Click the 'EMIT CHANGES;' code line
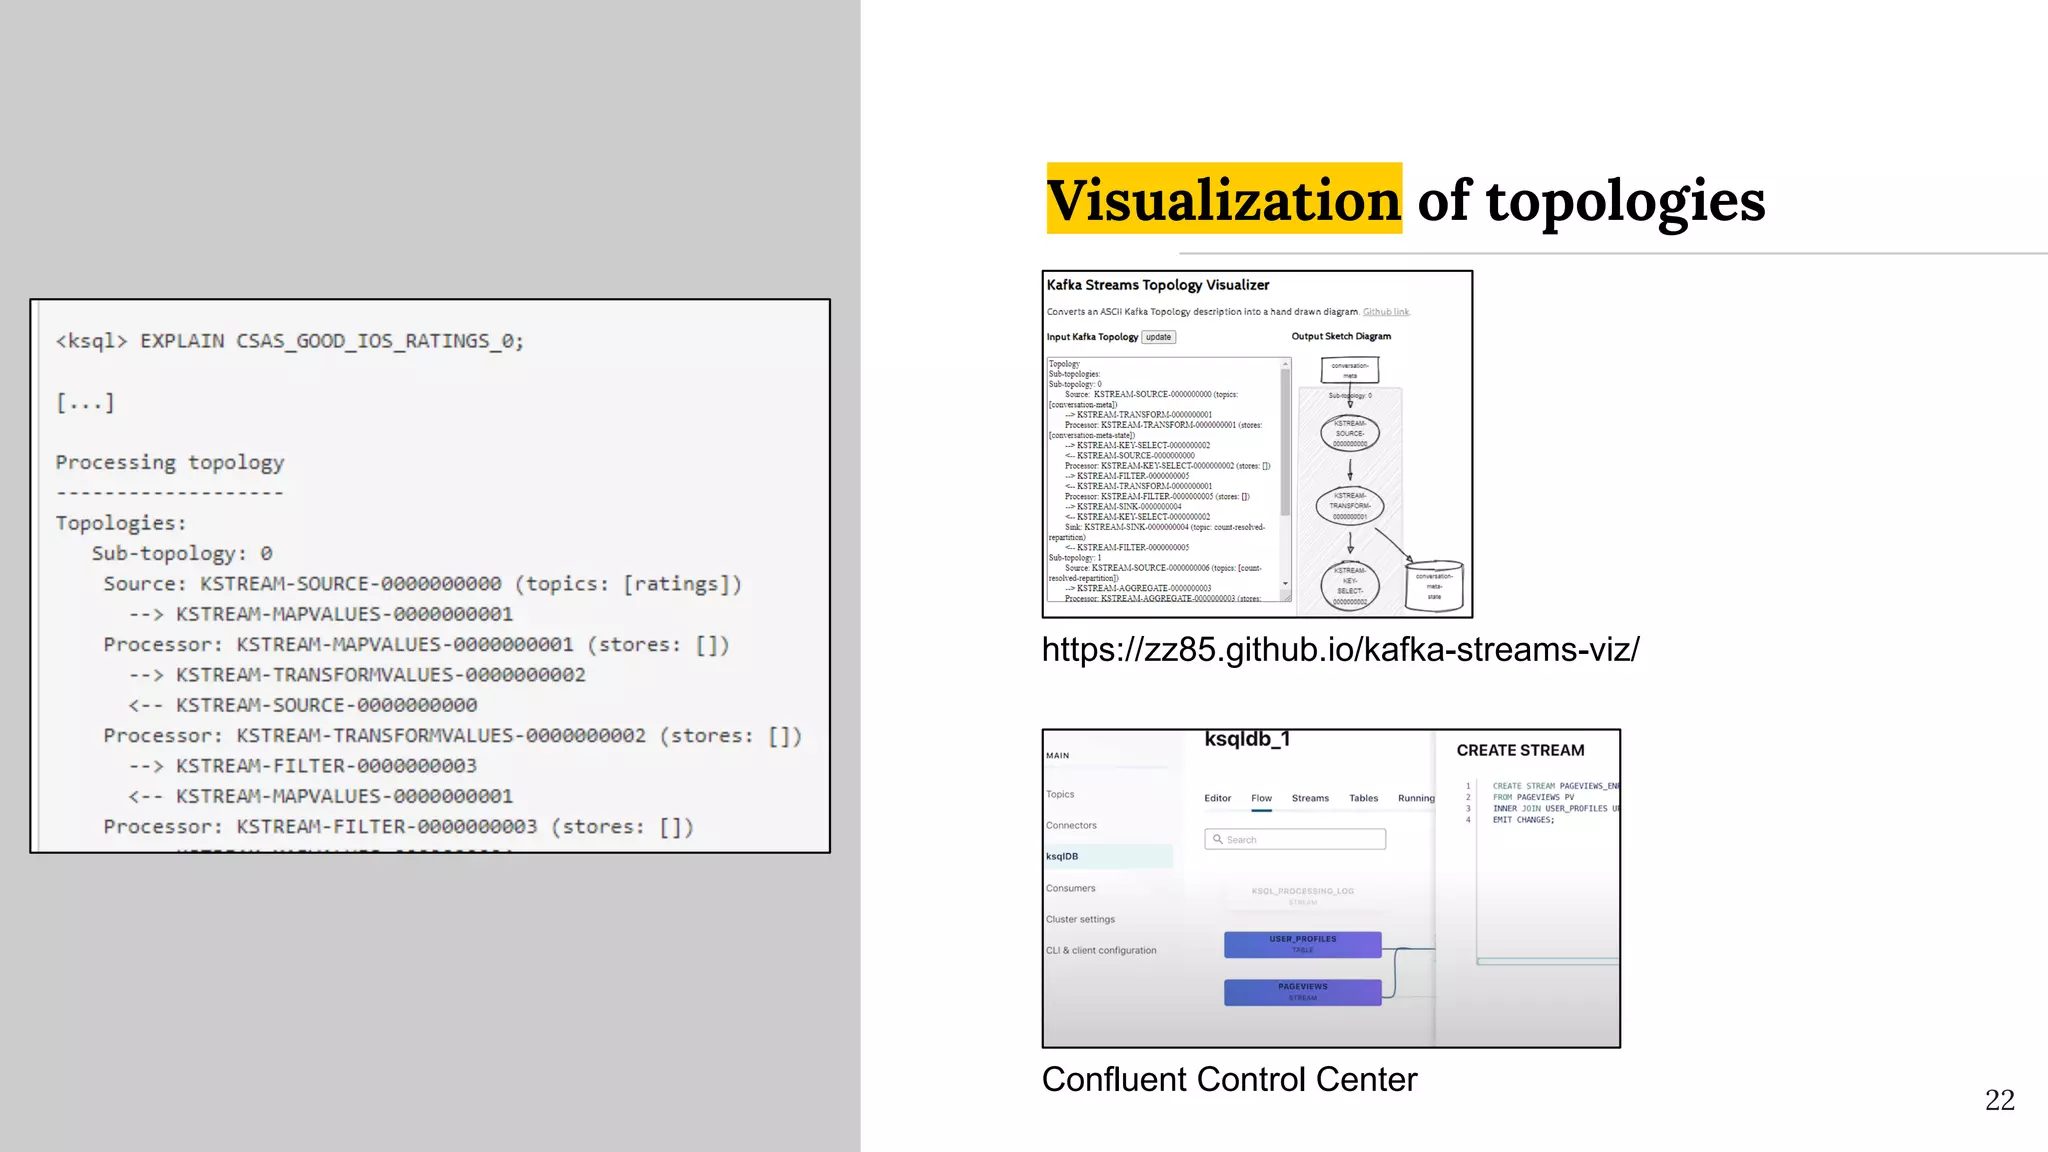This screenshot has width=2048, height=1152. (x=1524, y=820)
